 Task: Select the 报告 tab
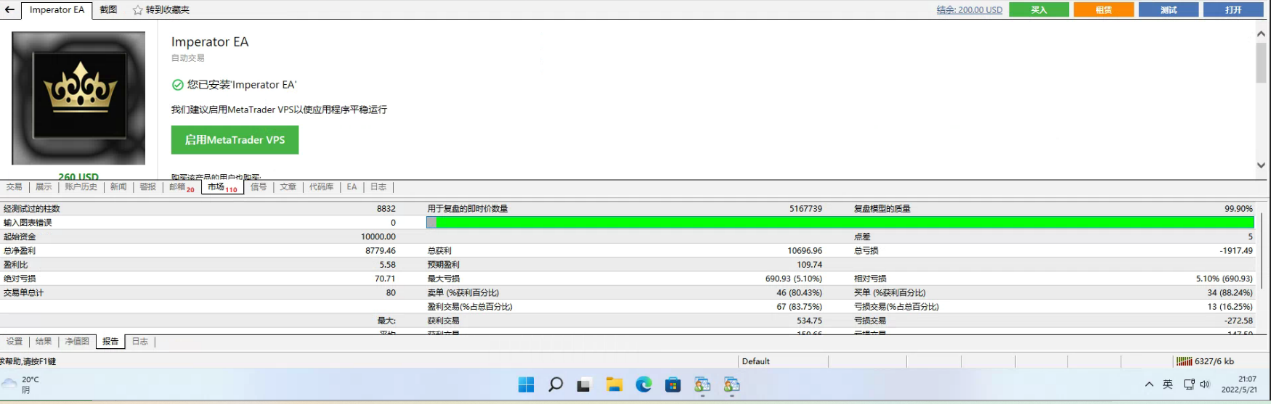(x=110, y=341)
